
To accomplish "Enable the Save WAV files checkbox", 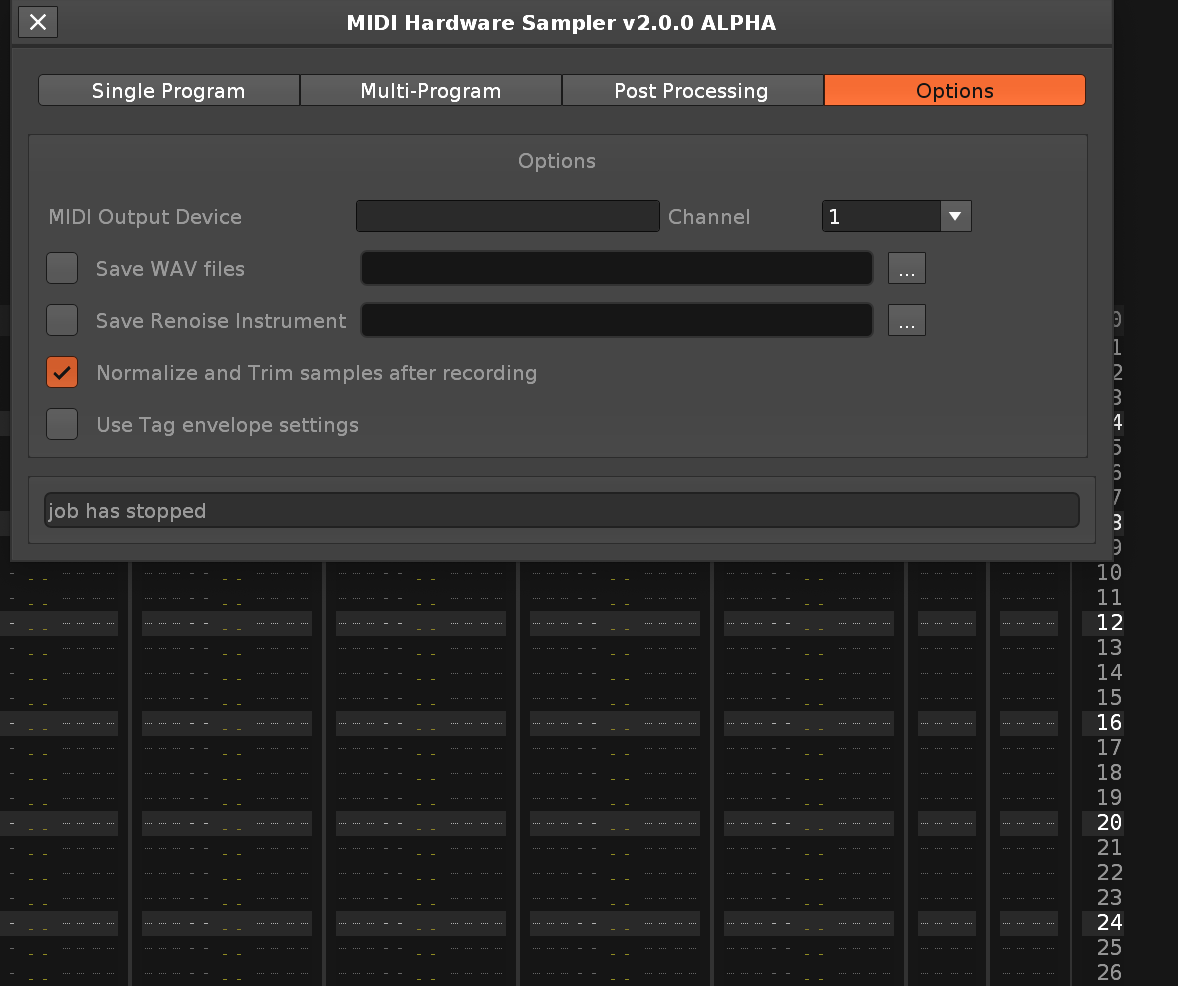I will pos(62,268).
